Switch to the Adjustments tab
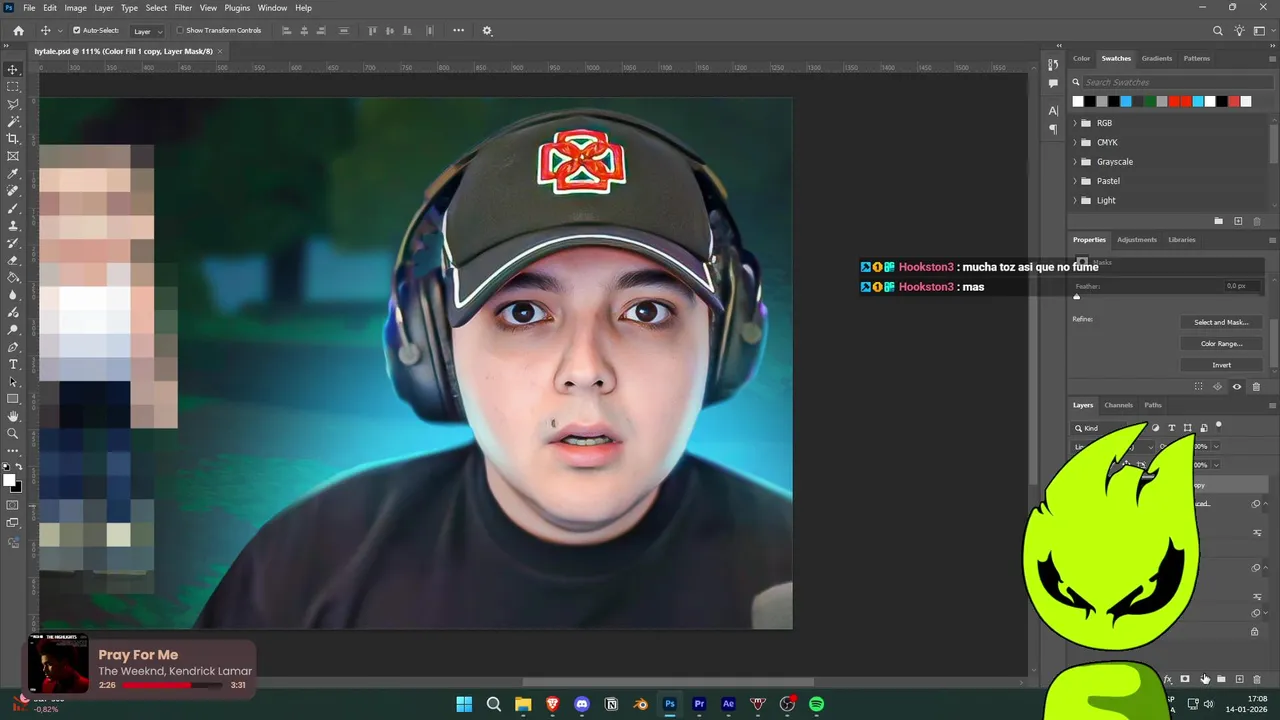 (1137, 240)
